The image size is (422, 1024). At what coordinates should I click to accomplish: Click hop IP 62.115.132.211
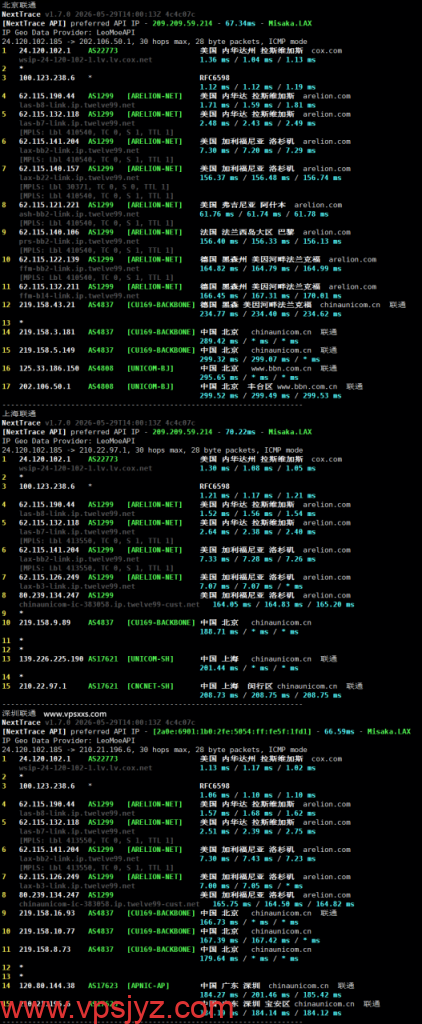pyautogui.click(x=50, y=286)
